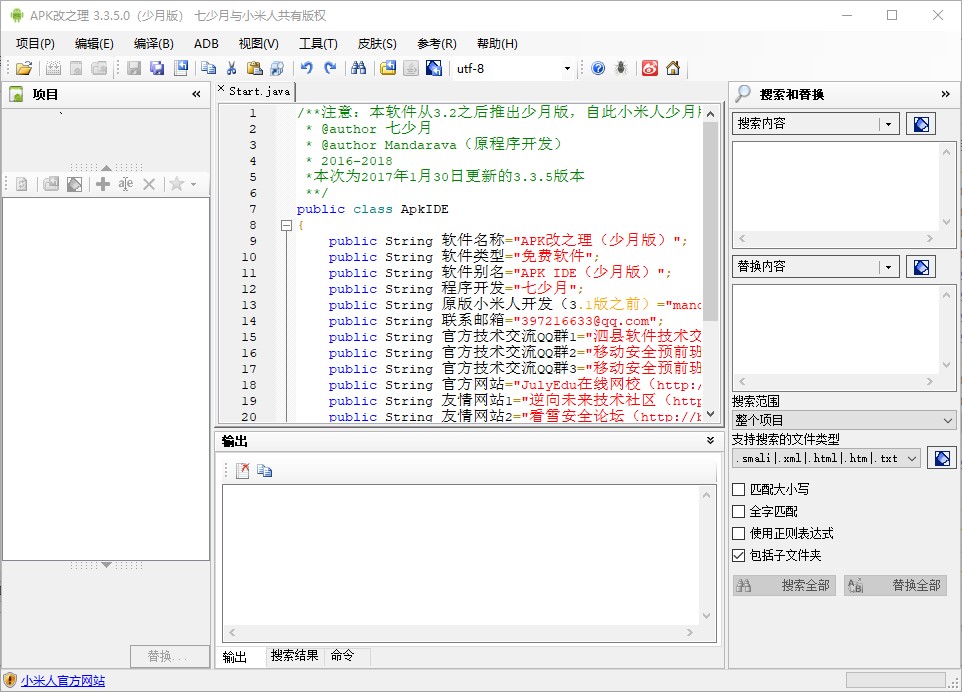This screenshot has height=692, width=962.
Task: Collapse the 输出 panel with double chevron
Action: coord(710,440)
